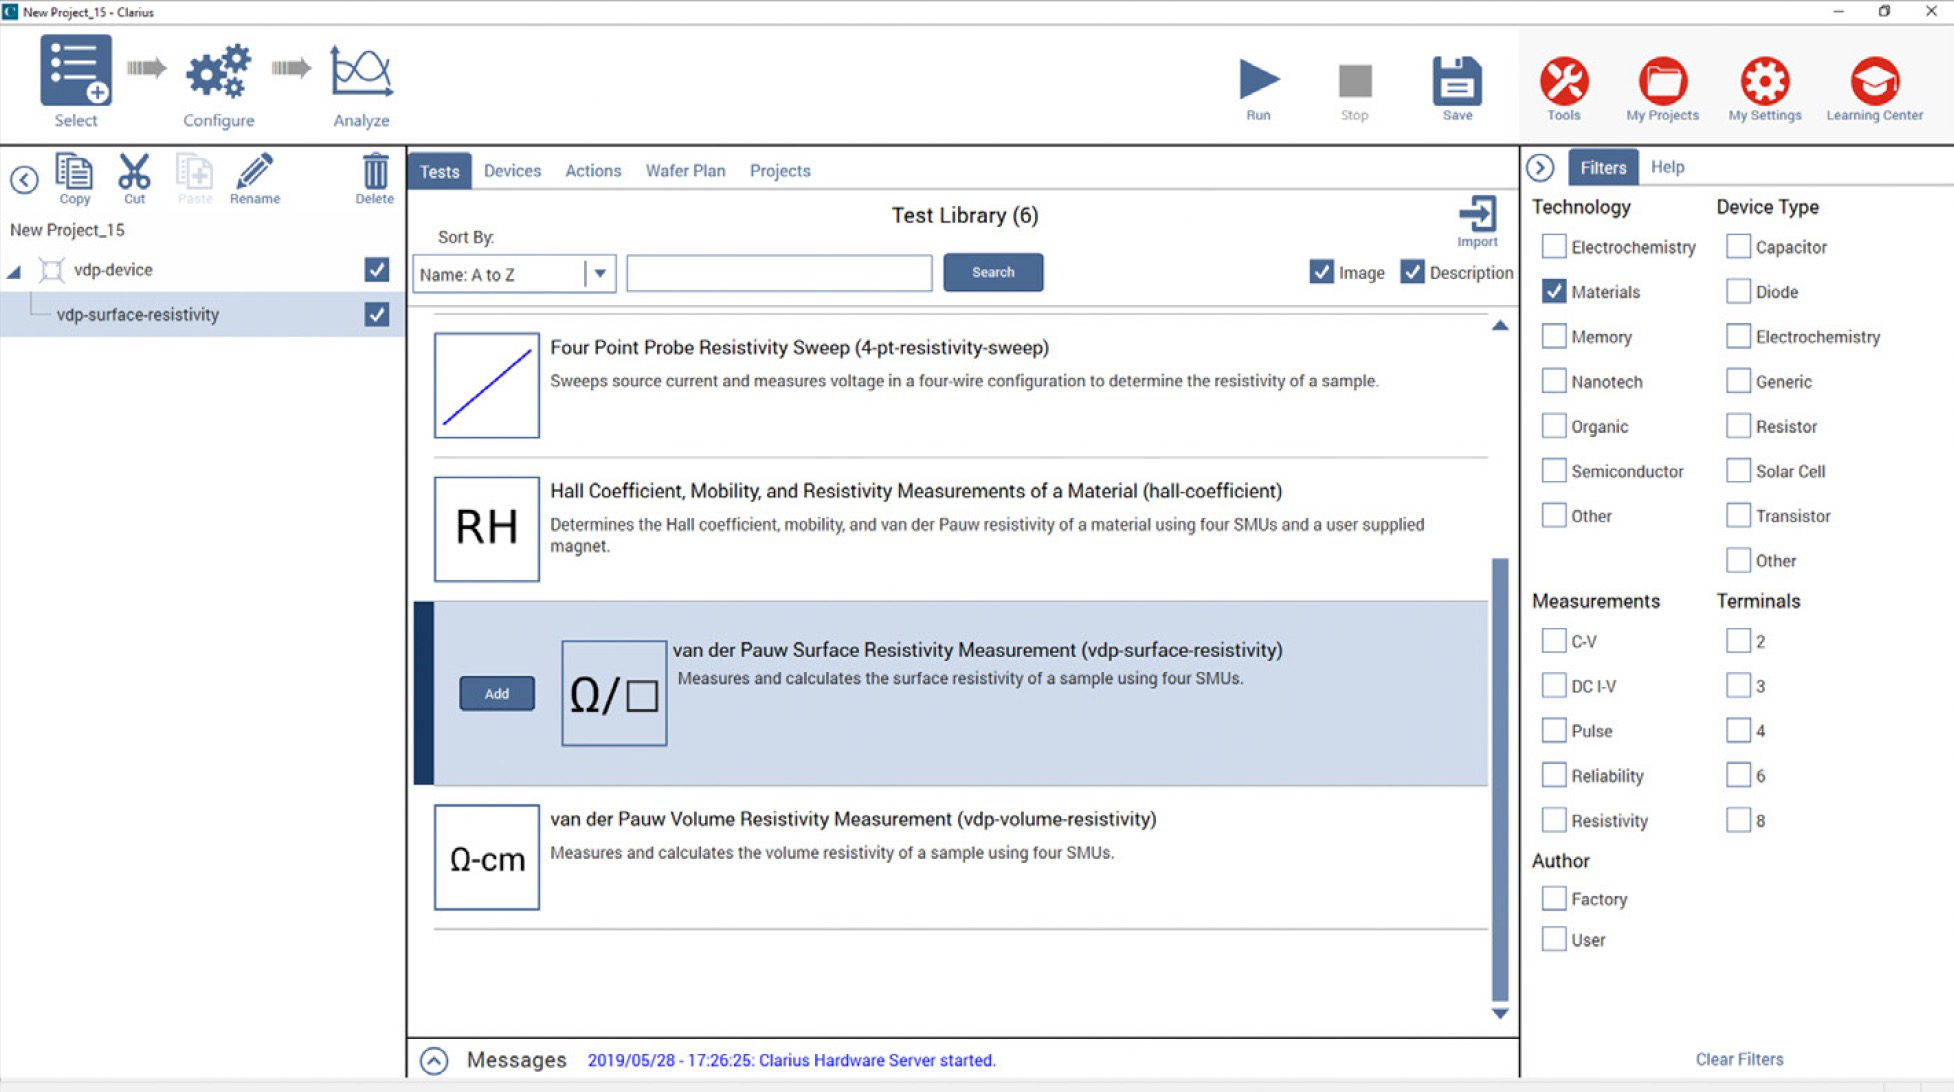Click the test library search input field
The height and width of the screenshot is (1092, 1954).
778,271
